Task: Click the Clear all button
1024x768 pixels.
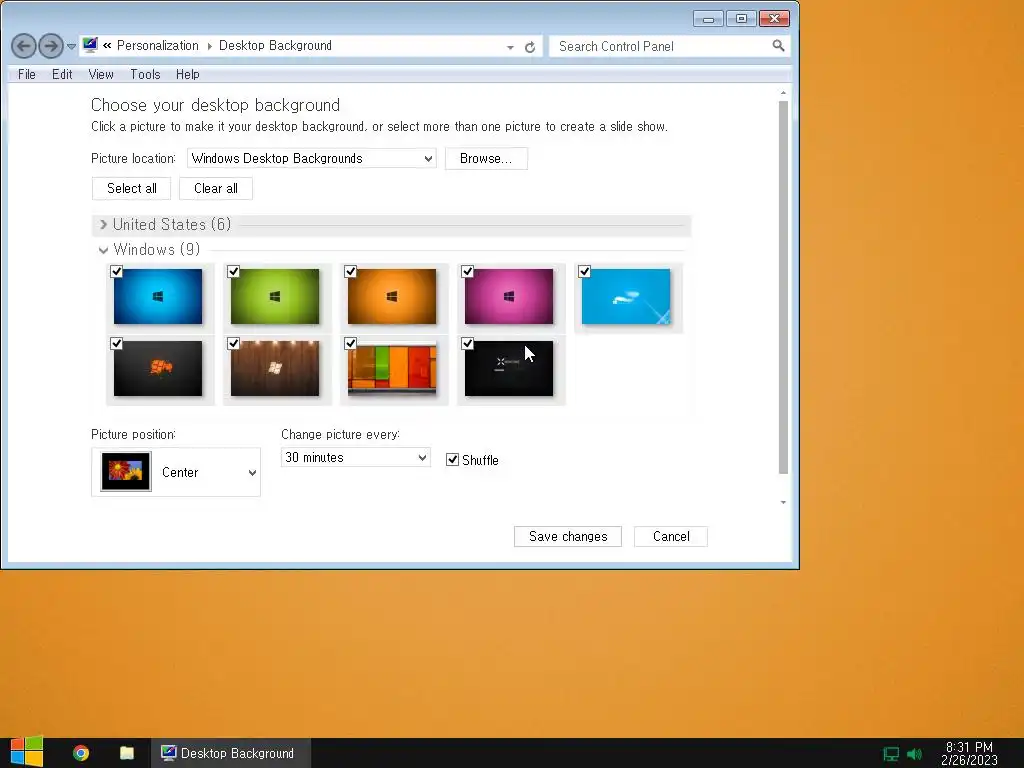Action: pyautogui.click(x=216, y=189)
